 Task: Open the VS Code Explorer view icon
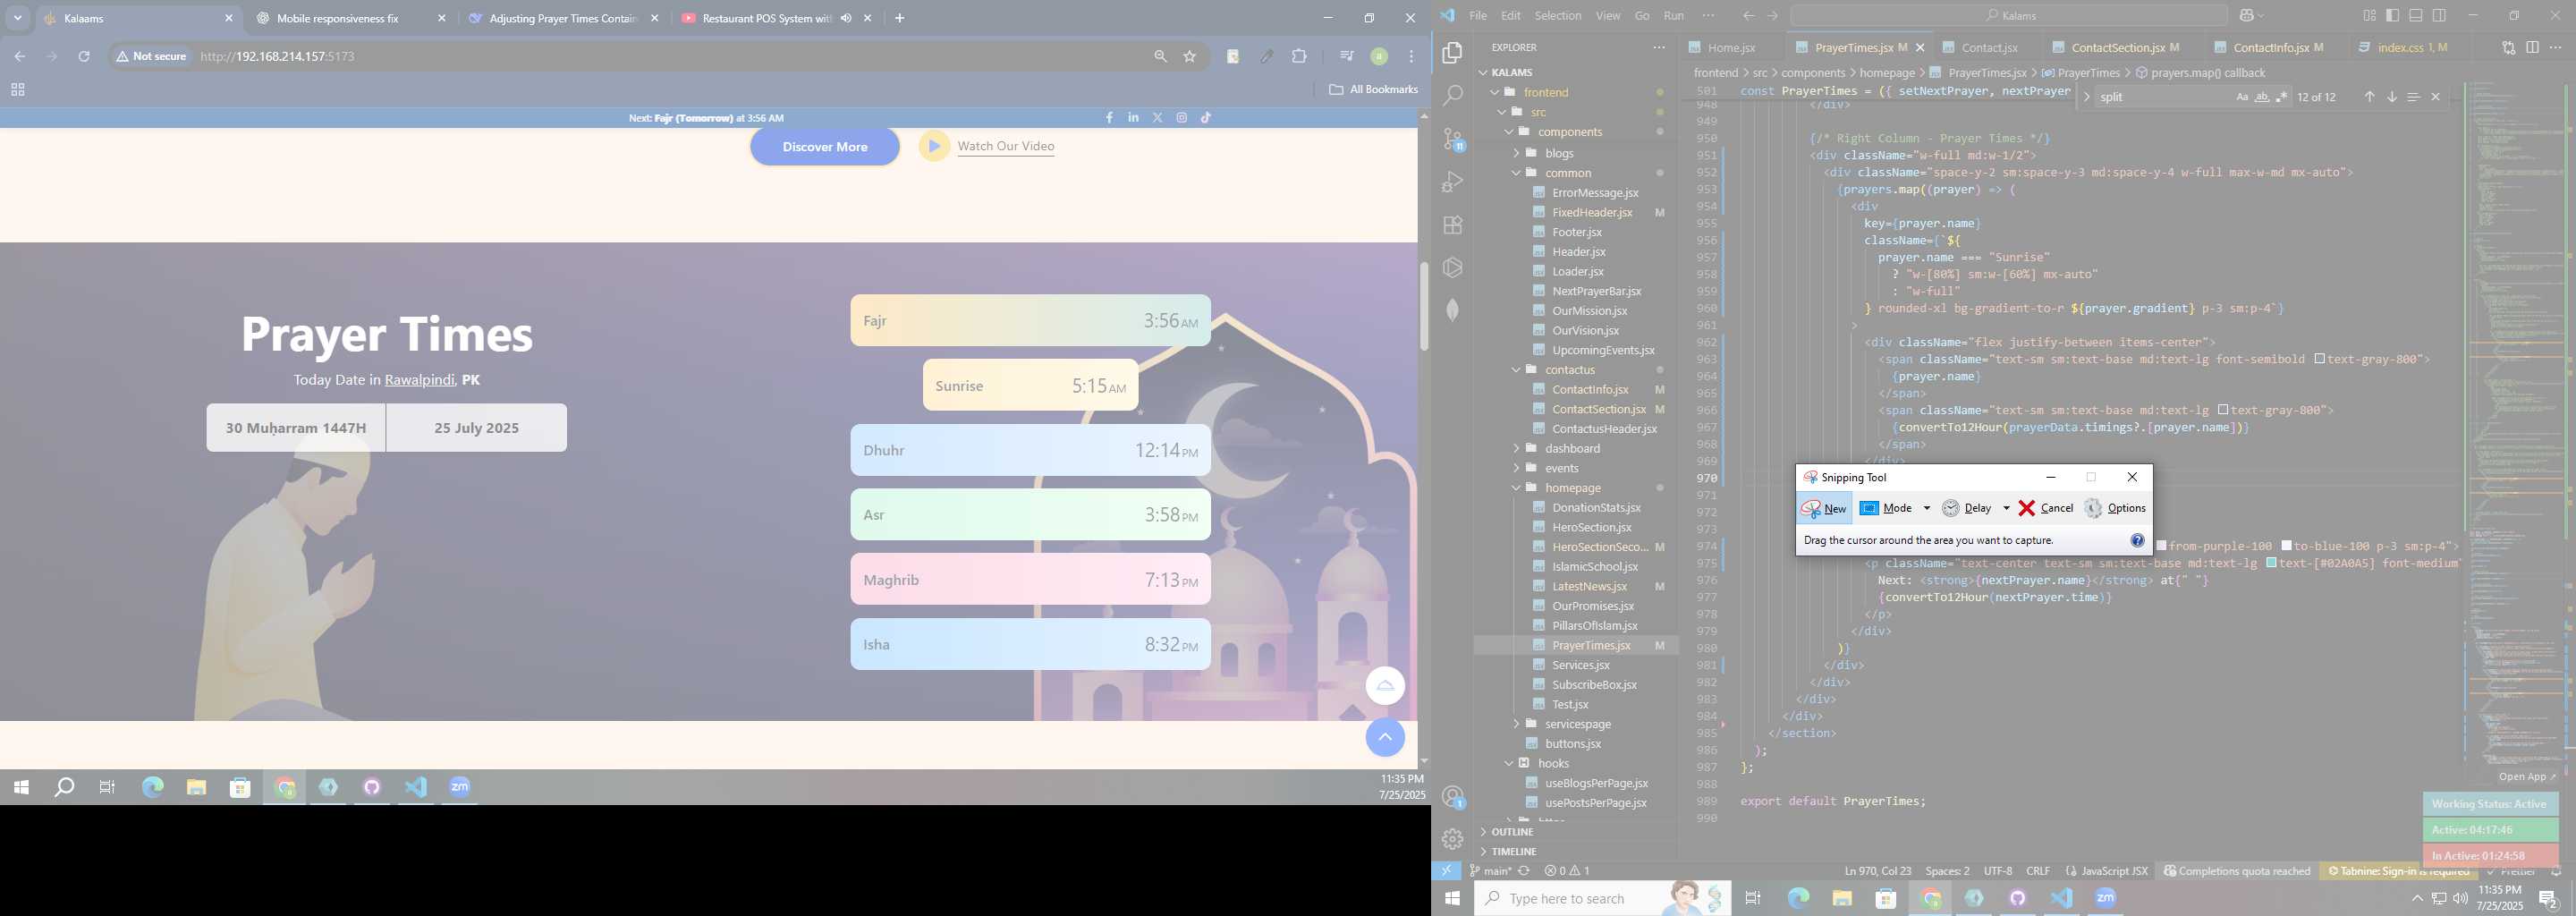point(1453,53)
